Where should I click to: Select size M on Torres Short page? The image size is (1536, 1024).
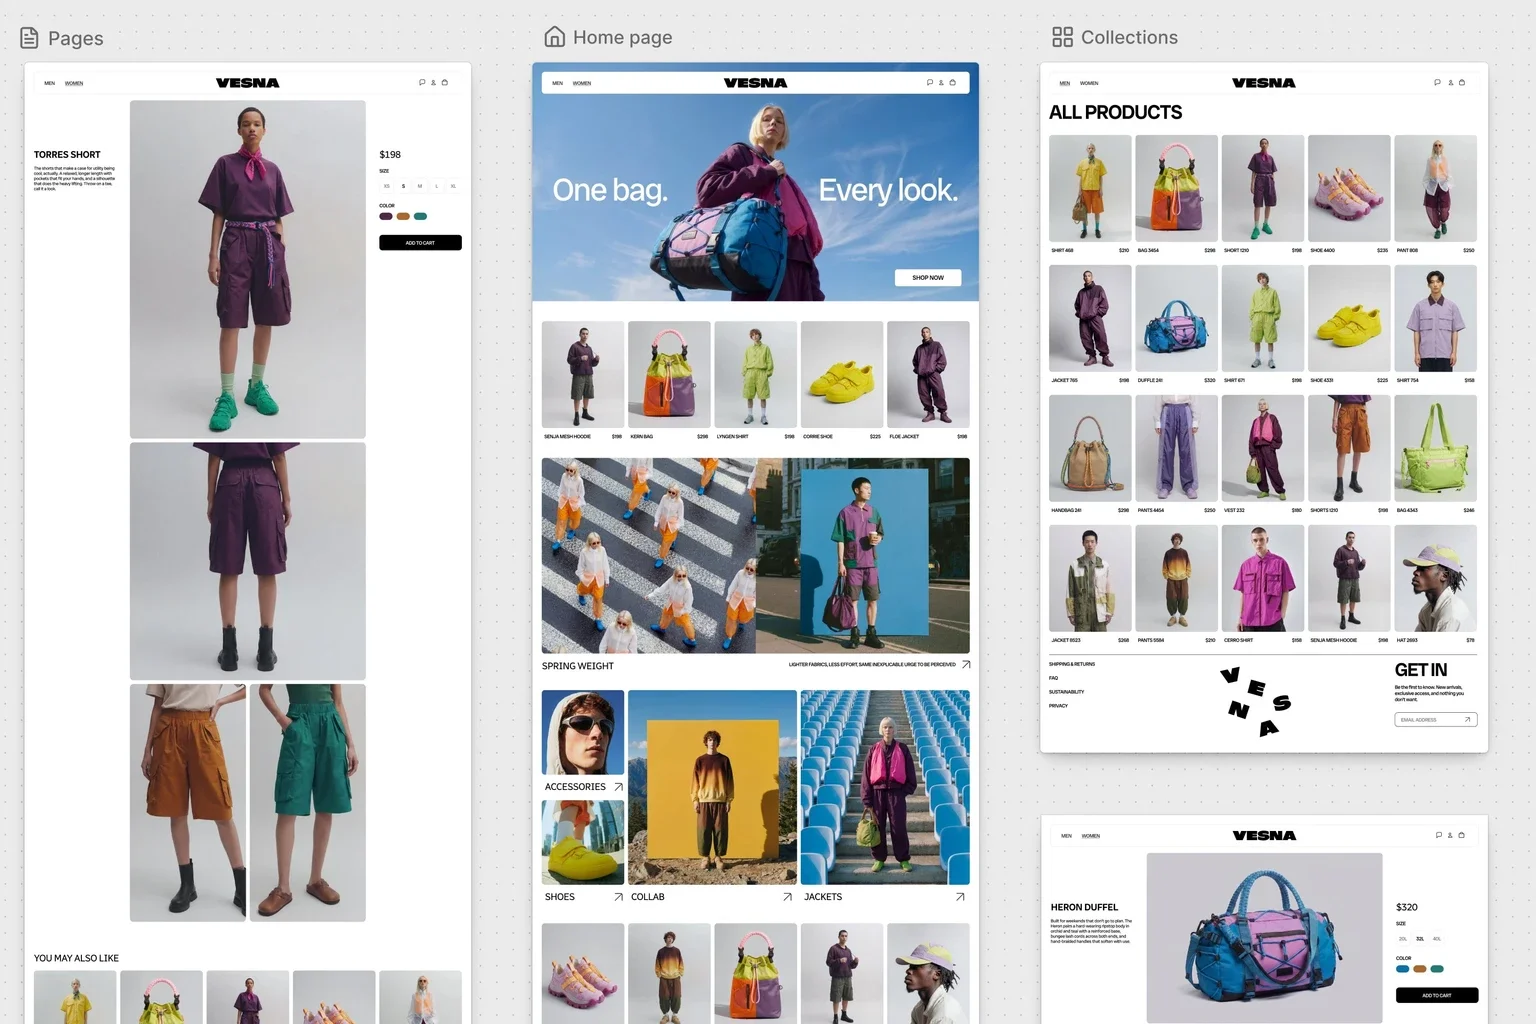point(420,186)
